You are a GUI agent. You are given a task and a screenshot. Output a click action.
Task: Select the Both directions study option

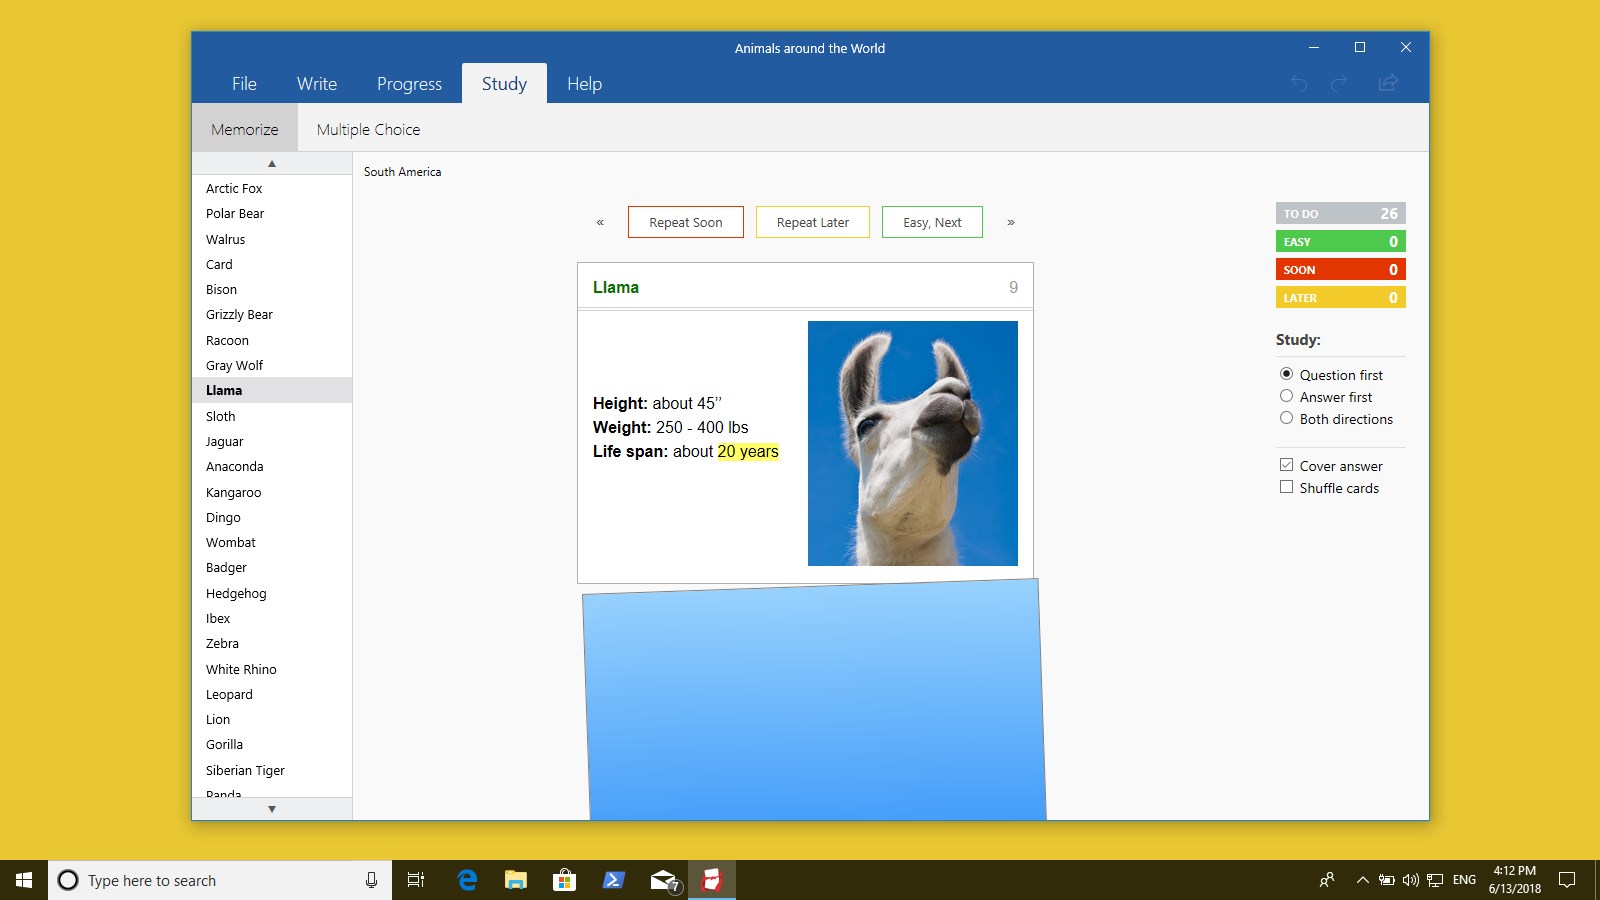[x=1287, y=418]
